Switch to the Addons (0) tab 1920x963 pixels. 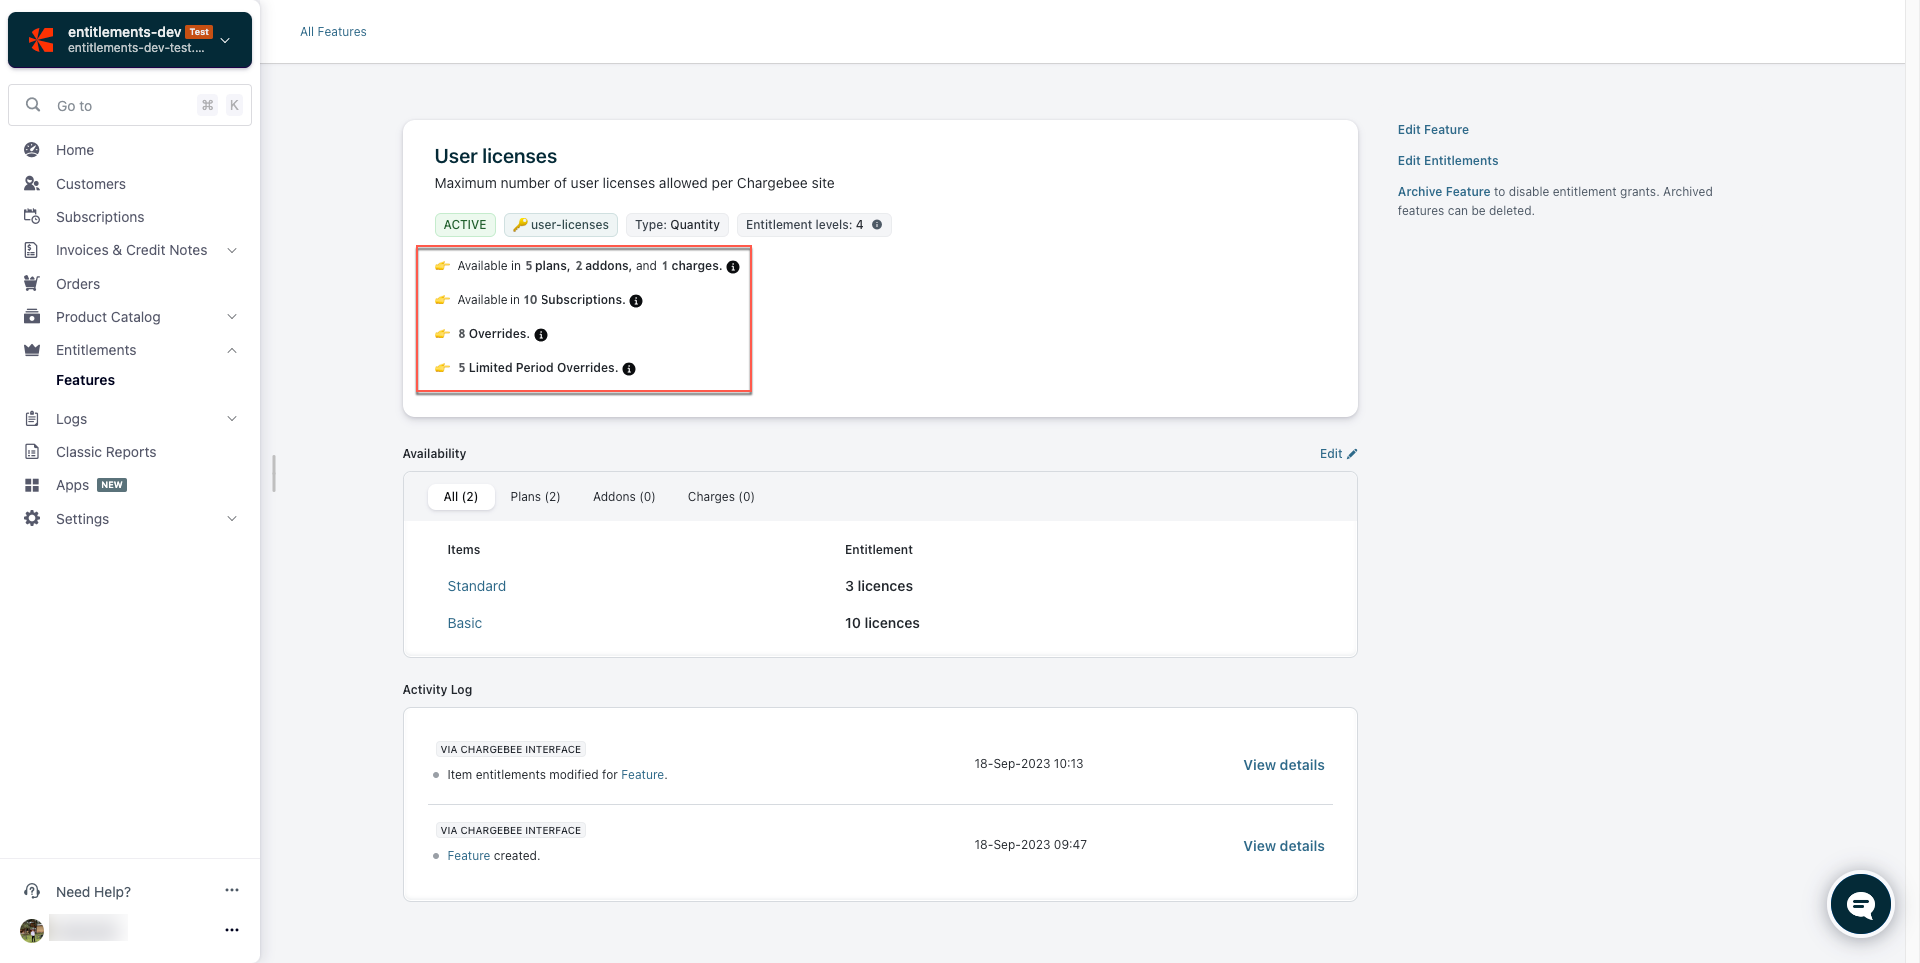(624, 497)
